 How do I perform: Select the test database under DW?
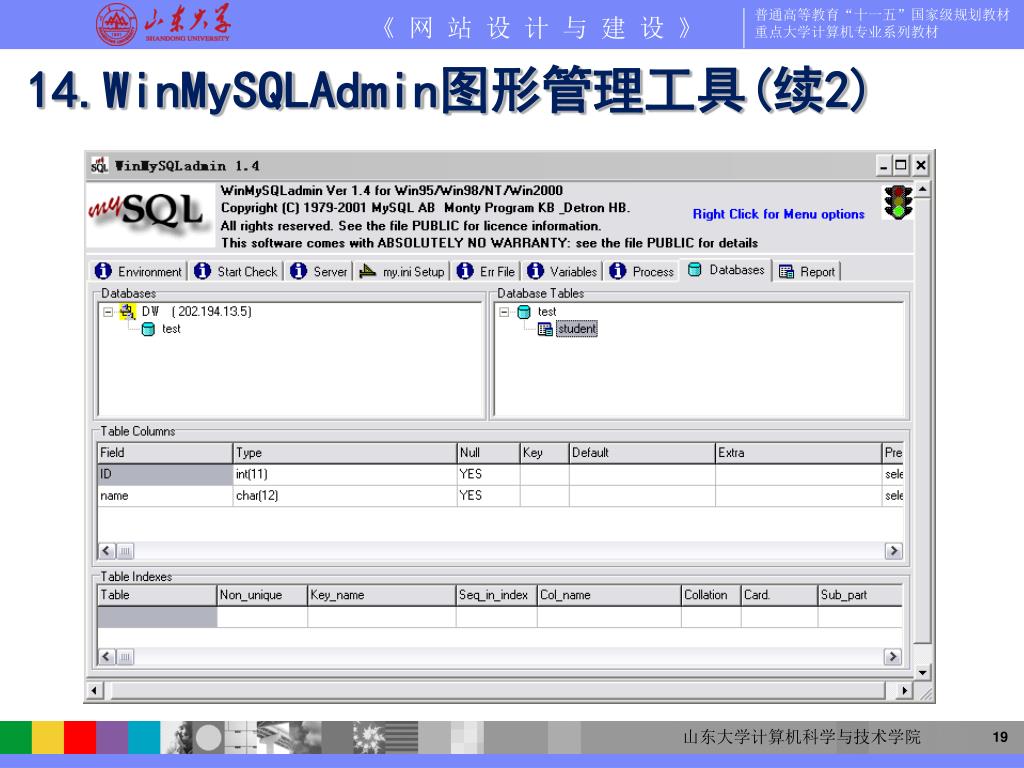tap(171, 329)
